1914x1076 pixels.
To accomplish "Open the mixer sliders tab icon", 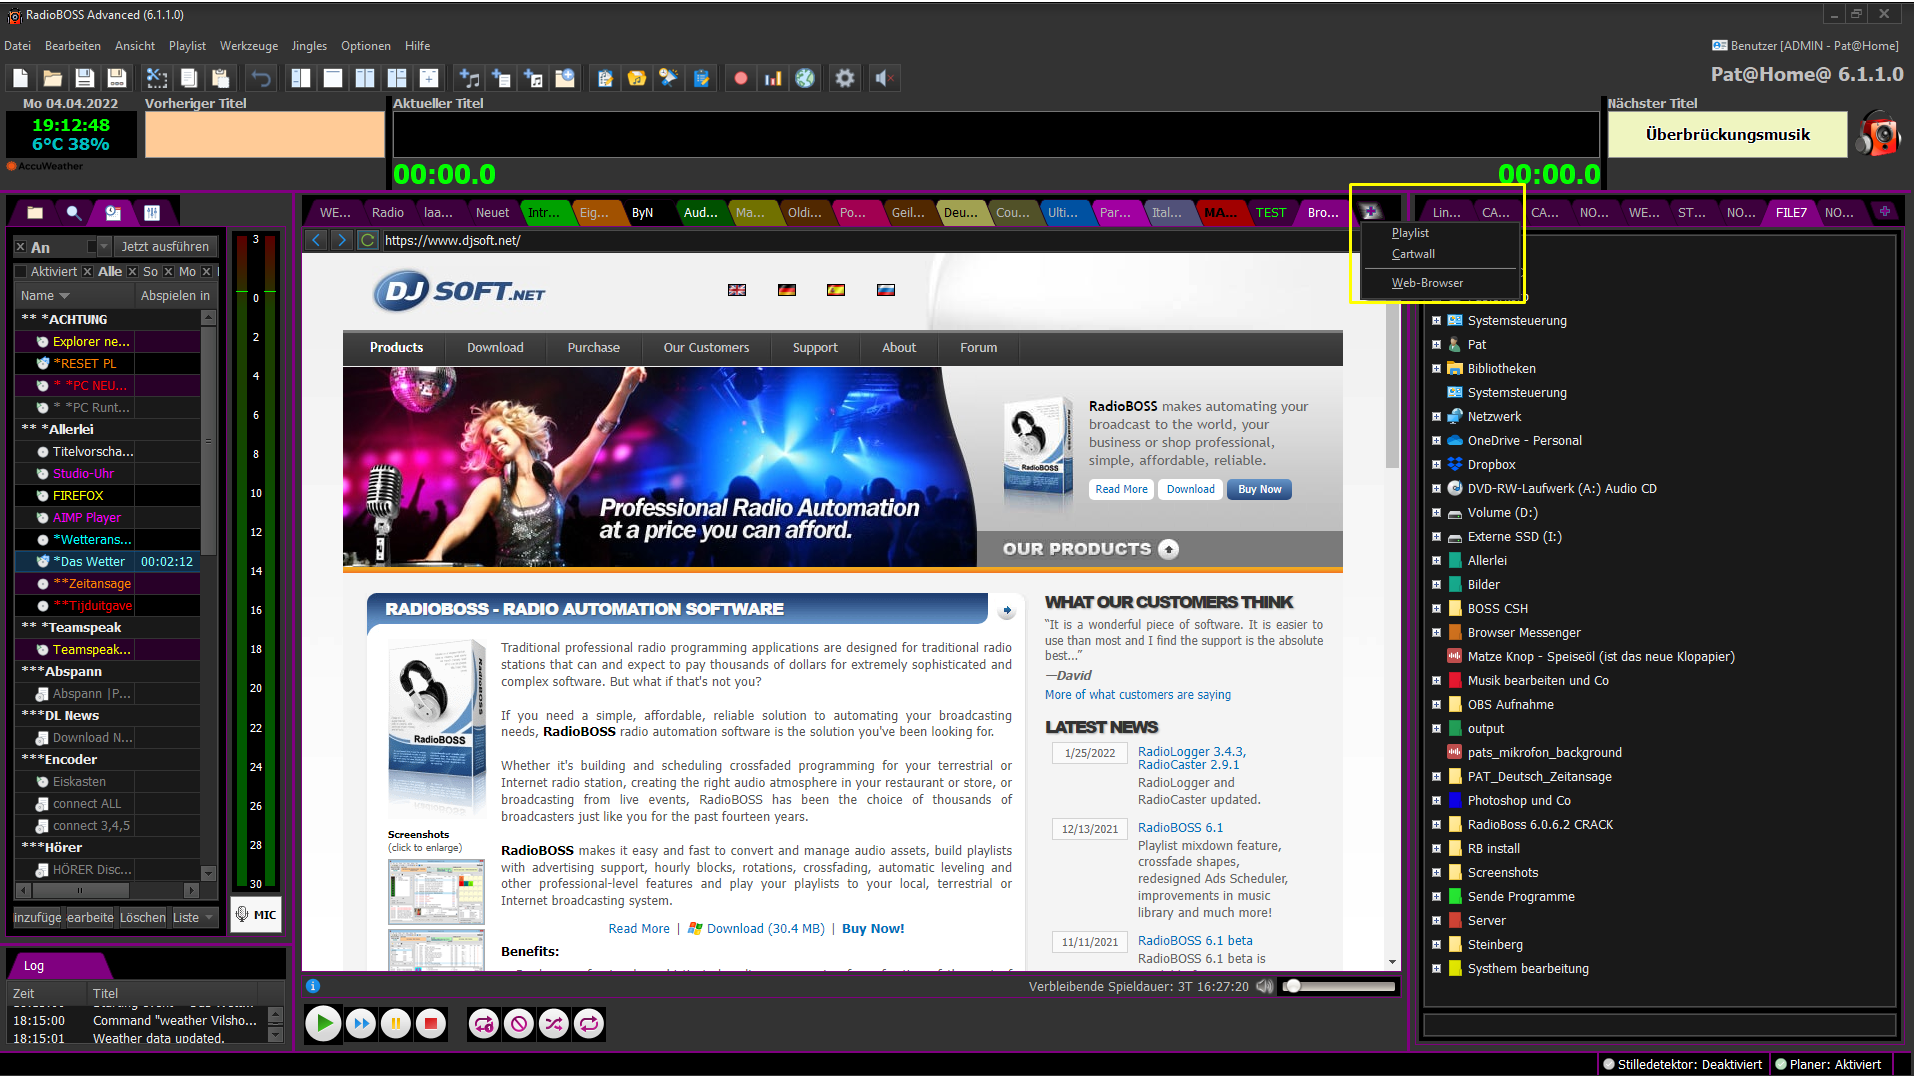I will 152,212.
